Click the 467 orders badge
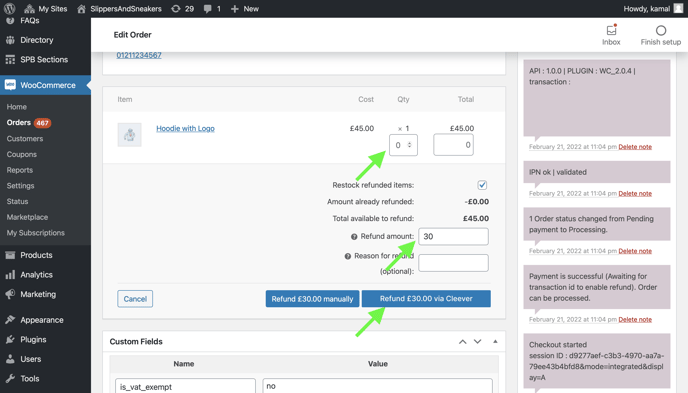 43,123
